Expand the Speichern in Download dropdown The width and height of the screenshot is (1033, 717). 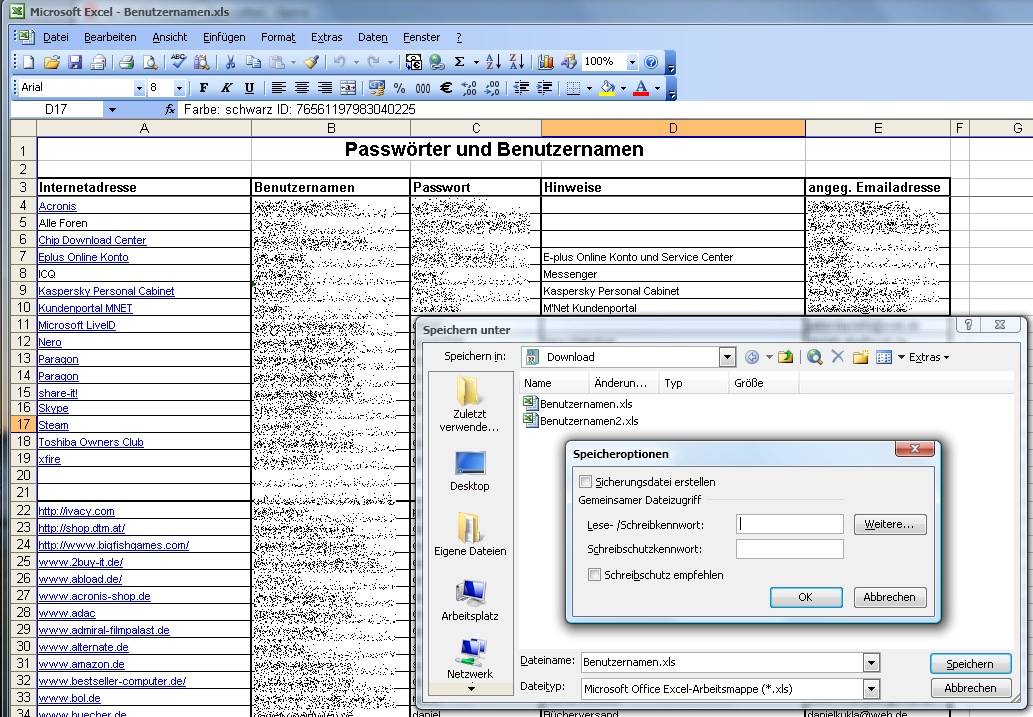[727, 357]
